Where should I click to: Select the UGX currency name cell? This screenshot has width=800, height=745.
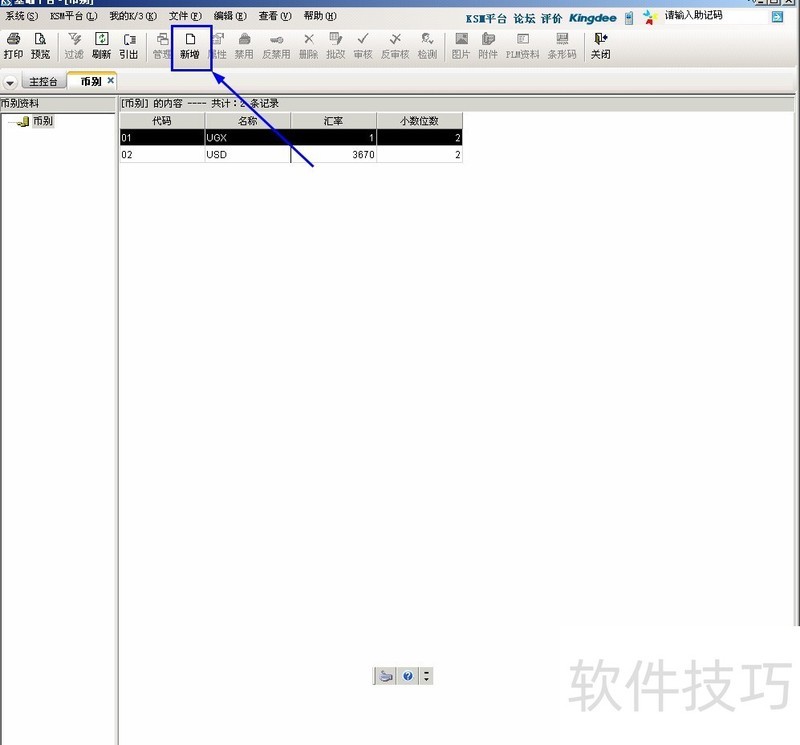click(248, 138)
